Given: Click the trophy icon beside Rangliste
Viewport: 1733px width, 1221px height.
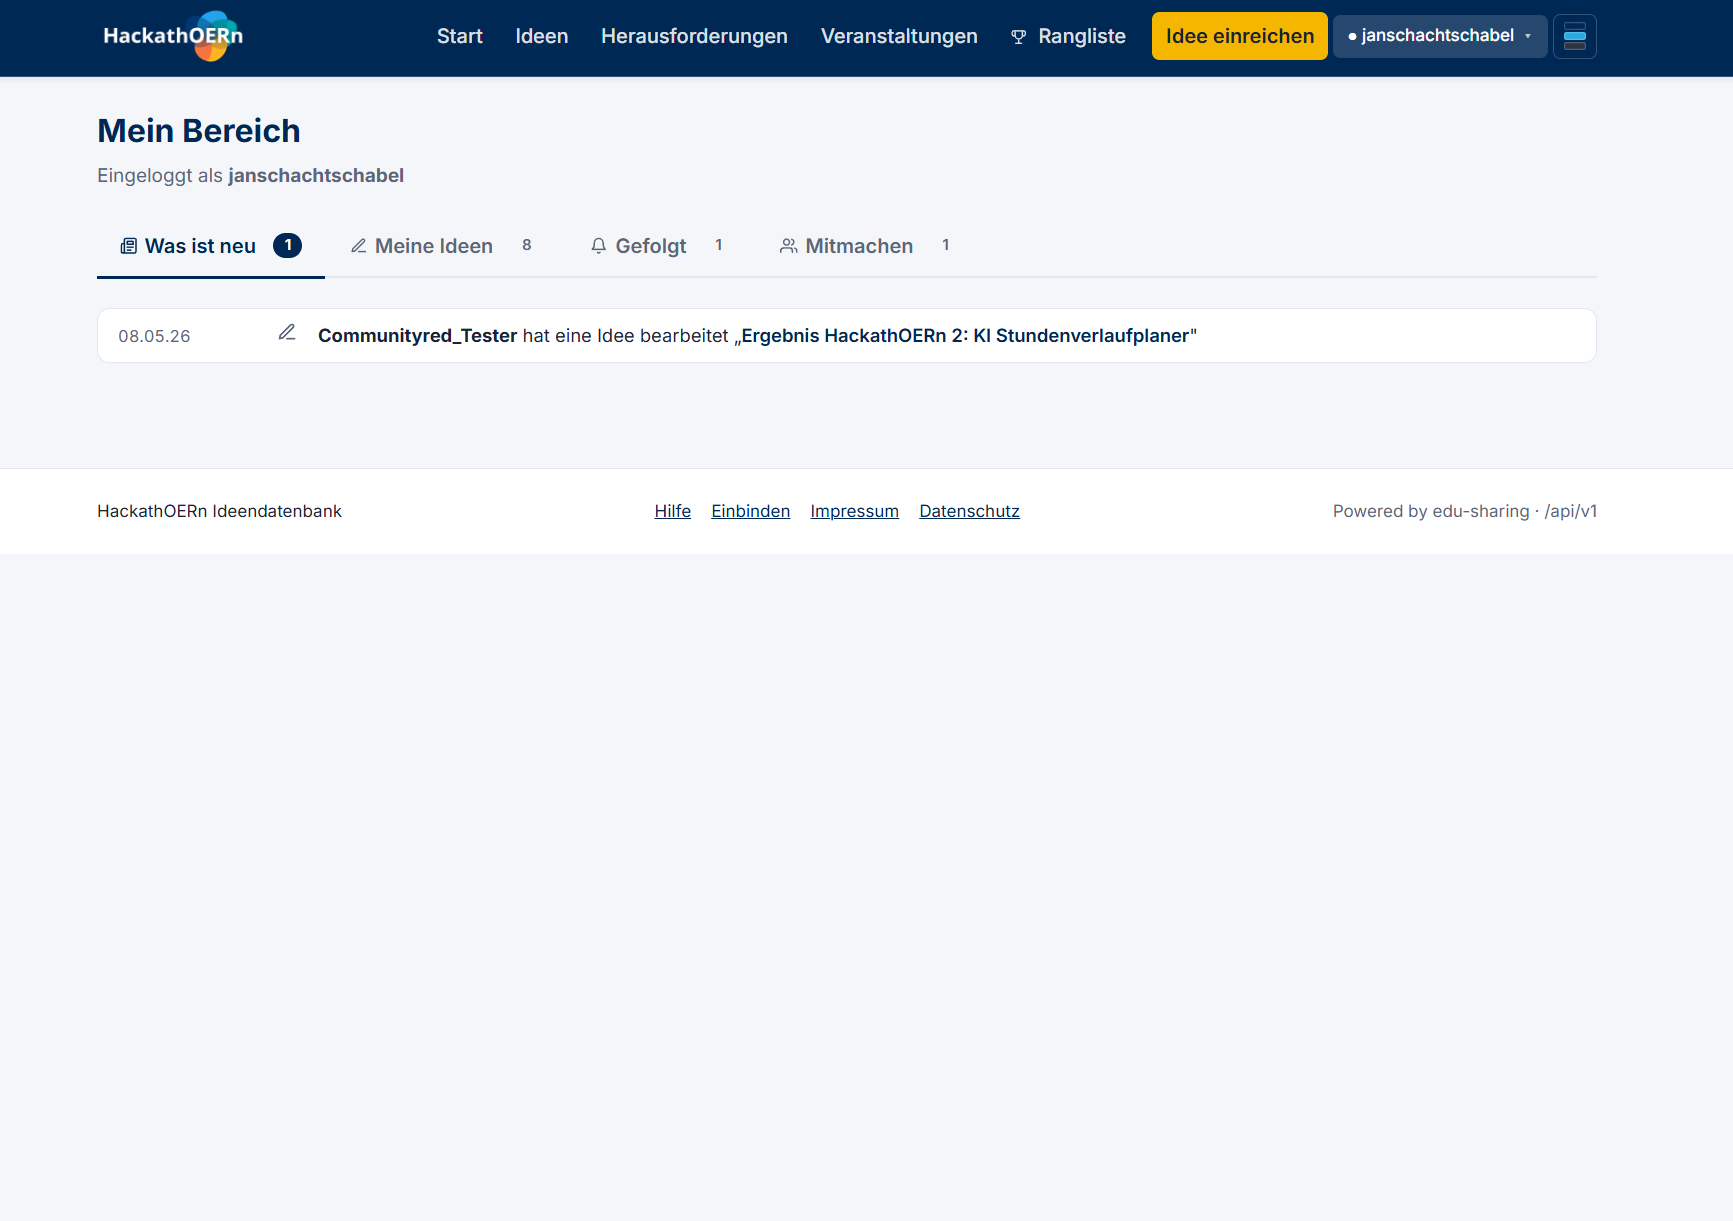Looking at the screenshot, I should pyautogui.click(x=1019, y=37).
